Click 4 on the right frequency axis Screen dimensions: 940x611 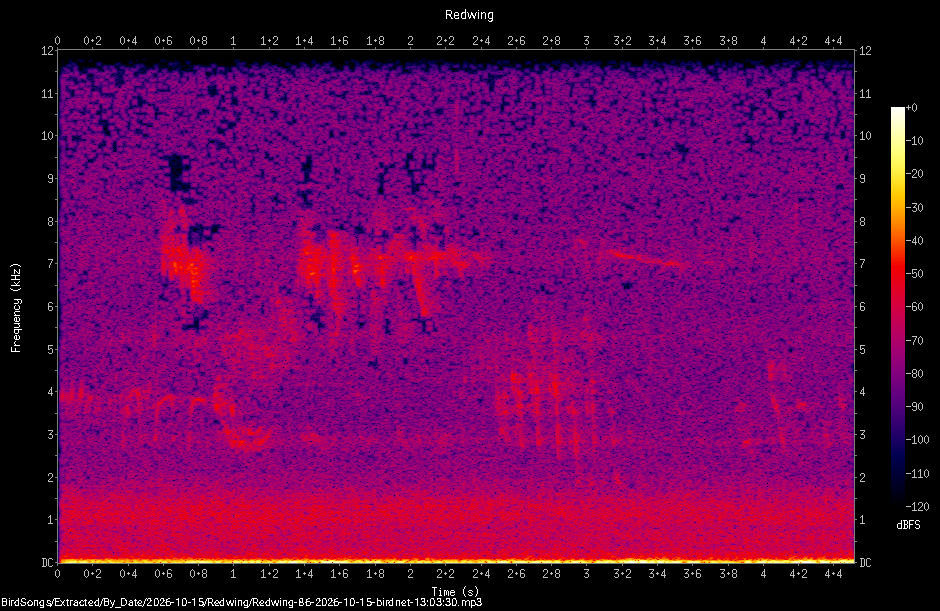click(863, 392)
